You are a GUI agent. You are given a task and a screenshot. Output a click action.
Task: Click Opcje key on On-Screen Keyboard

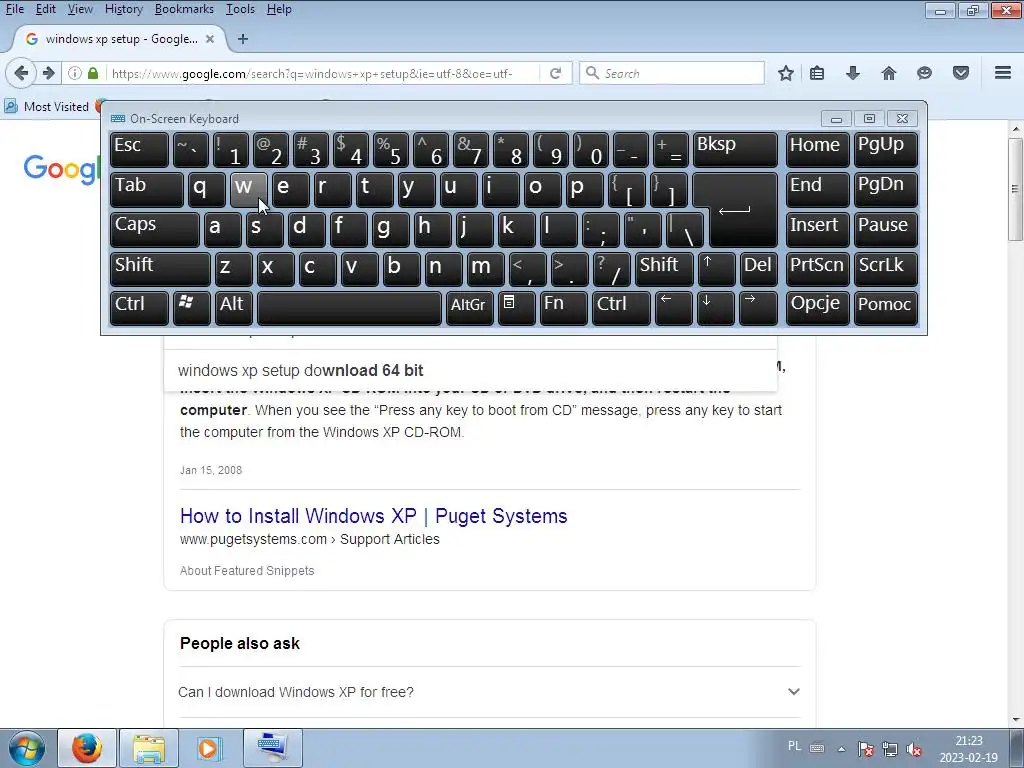[x=818, y=308]
